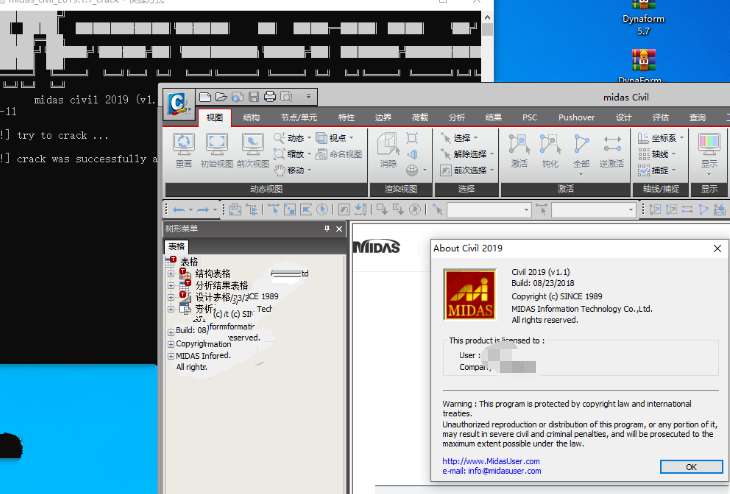
Task: Open the http://www.MidasUser.com link
Action: (x=491, y=461)
